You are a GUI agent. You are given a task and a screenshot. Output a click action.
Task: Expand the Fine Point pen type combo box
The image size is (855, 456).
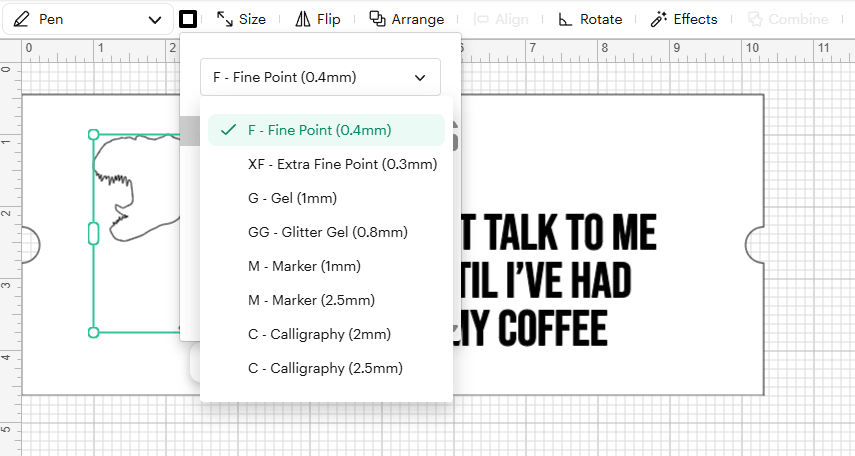(320, 77)
